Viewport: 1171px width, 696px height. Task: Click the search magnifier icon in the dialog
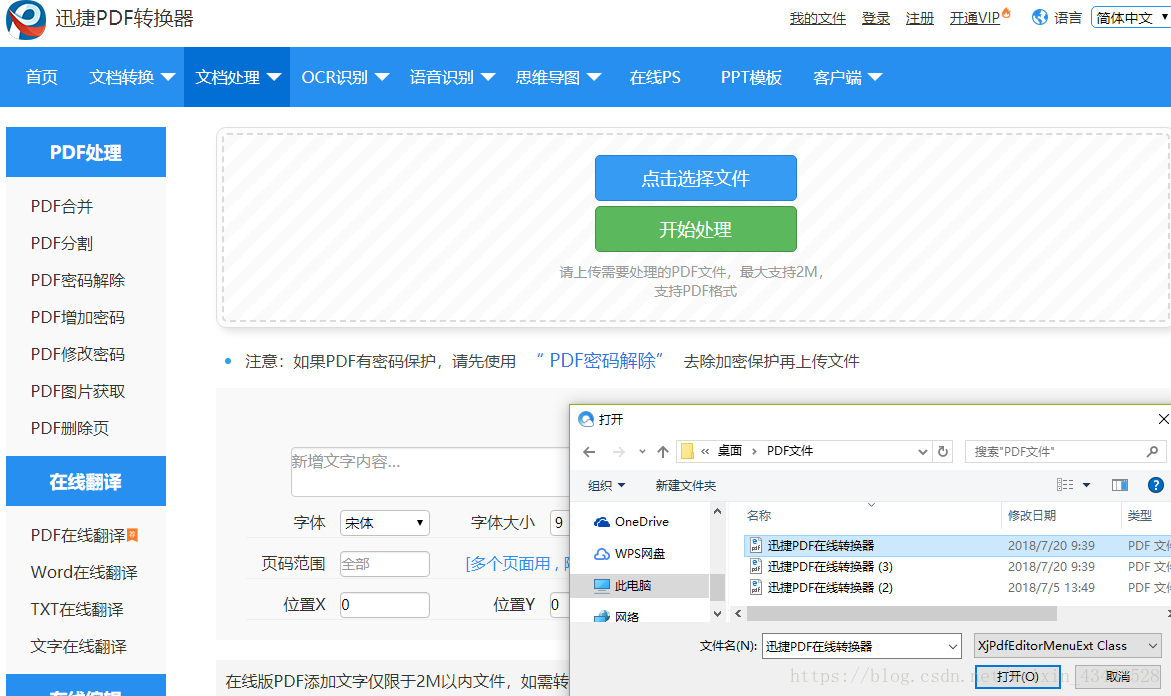pyautogui.click(x=1152, y=451)
